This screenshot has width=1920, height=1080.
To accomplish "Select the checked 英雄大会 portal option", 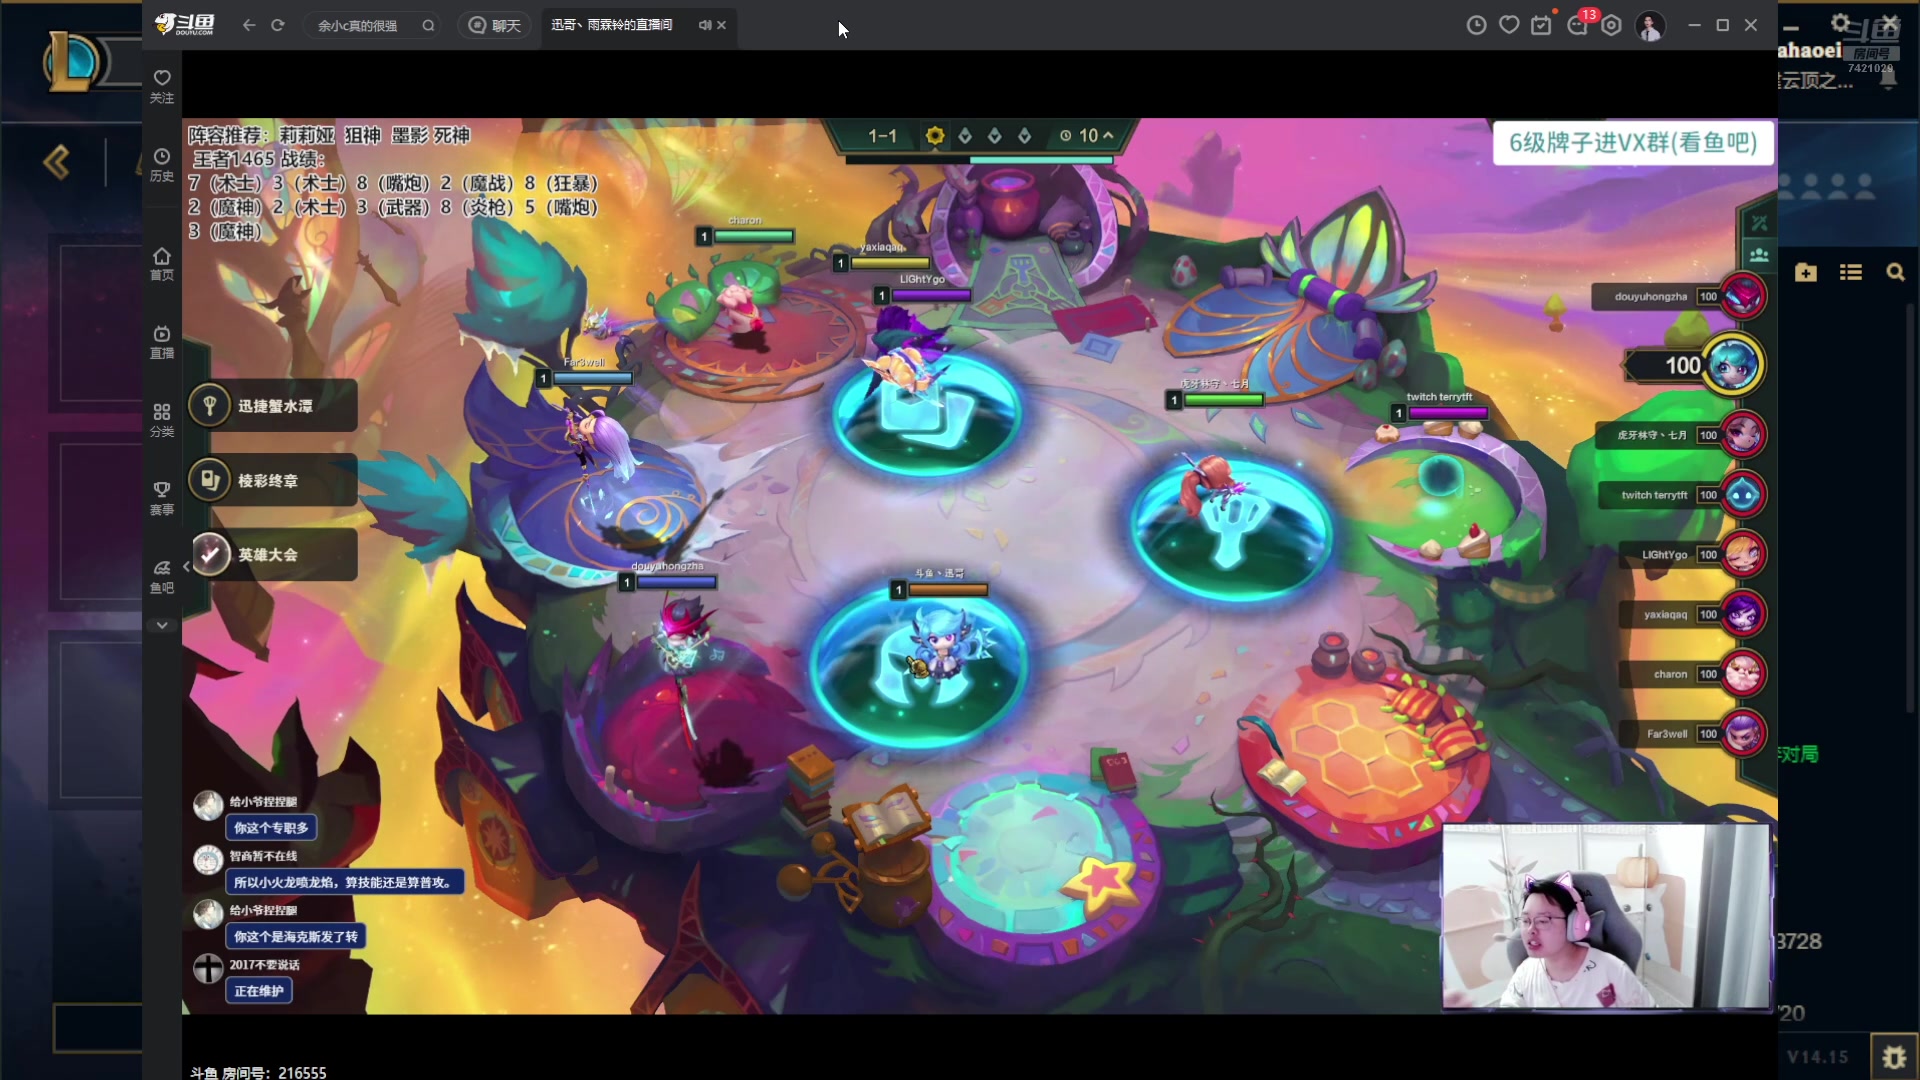I will [x=272, y=554].
